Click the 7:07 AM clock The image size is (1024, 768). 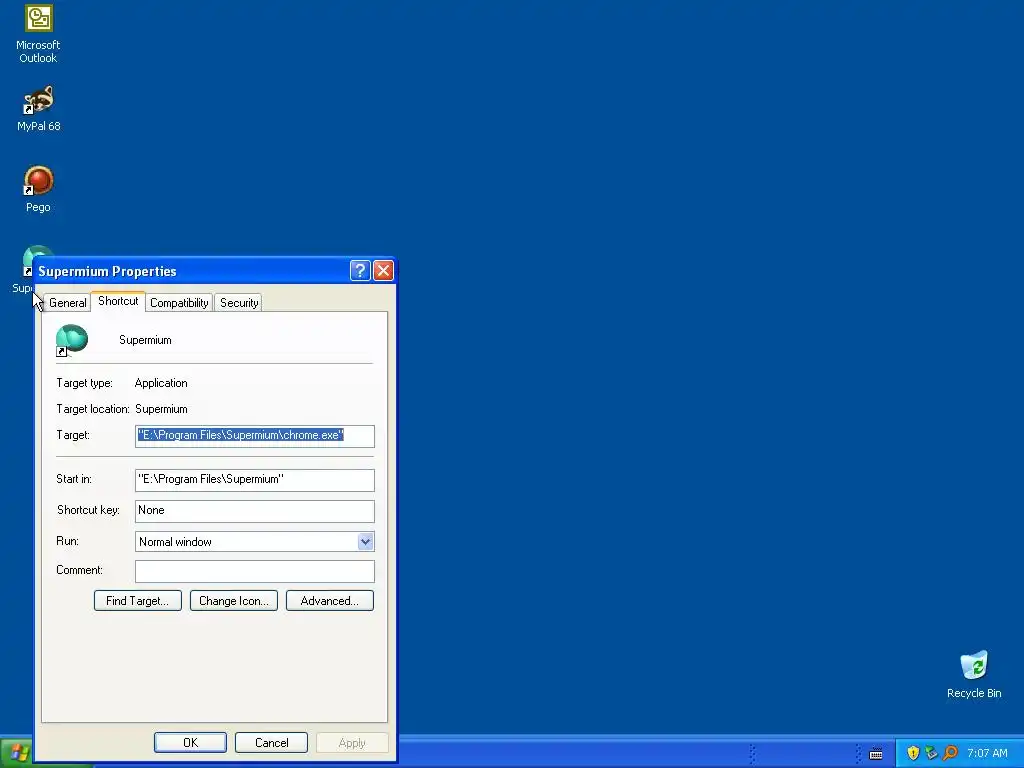pos(987,753)
